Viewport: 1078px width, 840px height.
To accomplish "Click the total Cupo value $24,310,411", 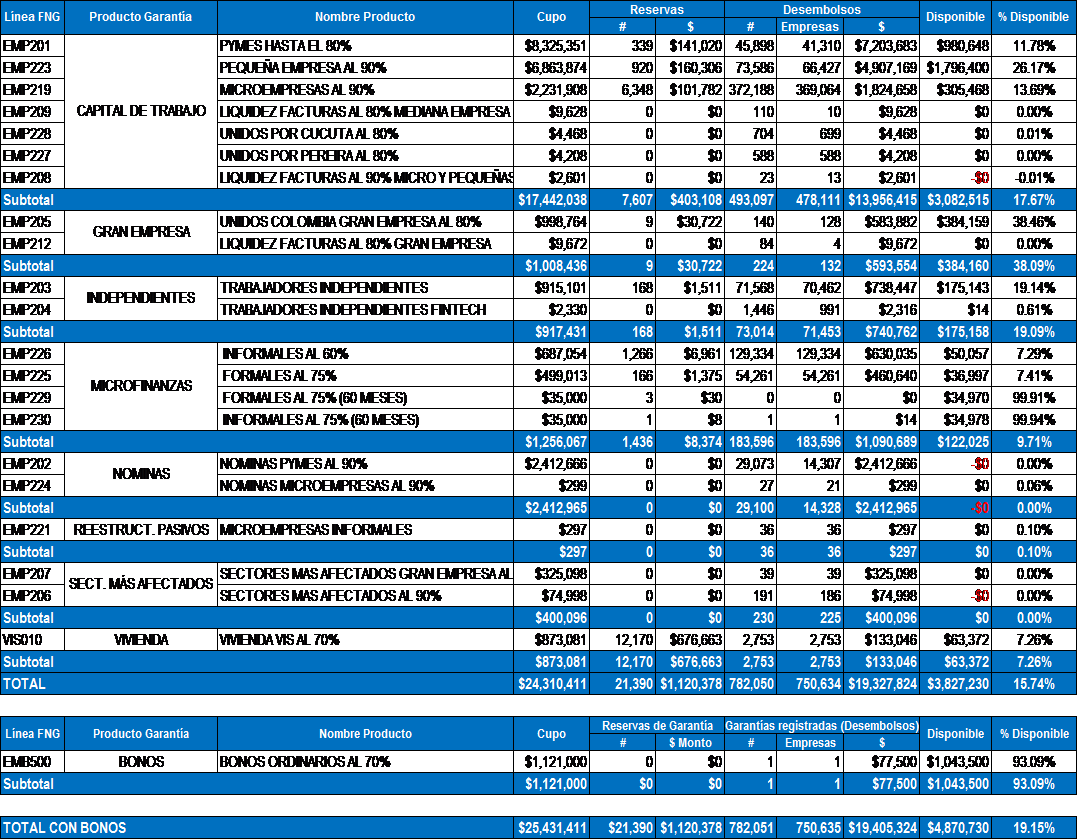I will [551, 684].
